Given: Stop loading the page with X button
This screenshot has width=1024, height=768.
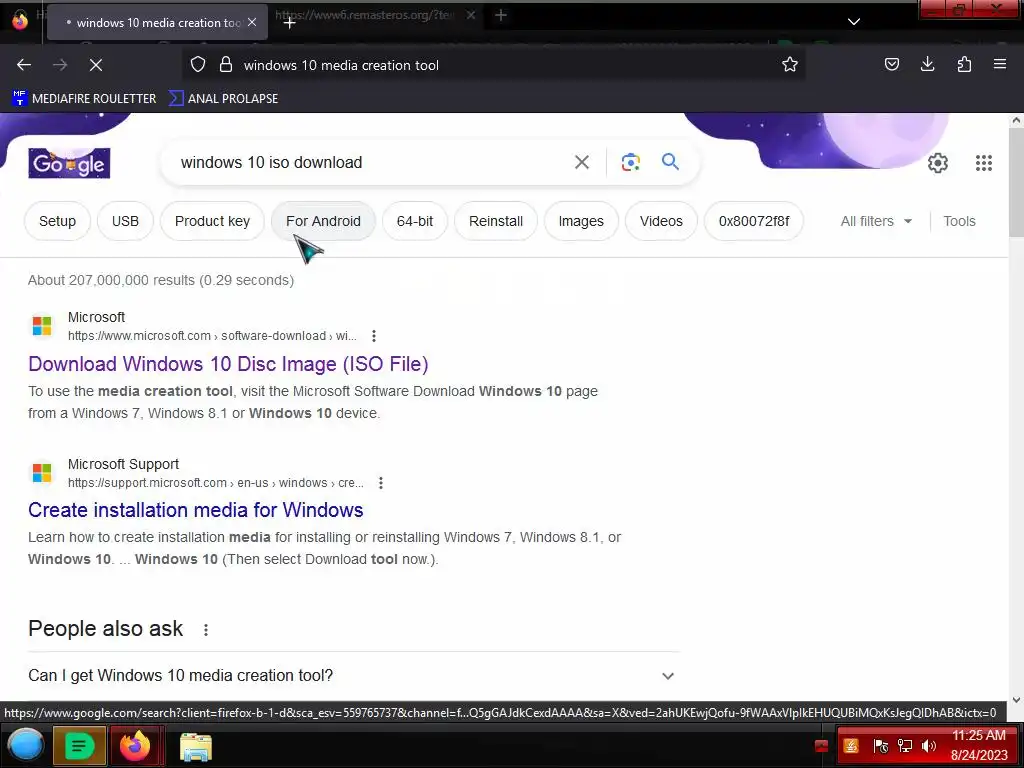Looking at the screenshot, I should click(x=95, y=65).
